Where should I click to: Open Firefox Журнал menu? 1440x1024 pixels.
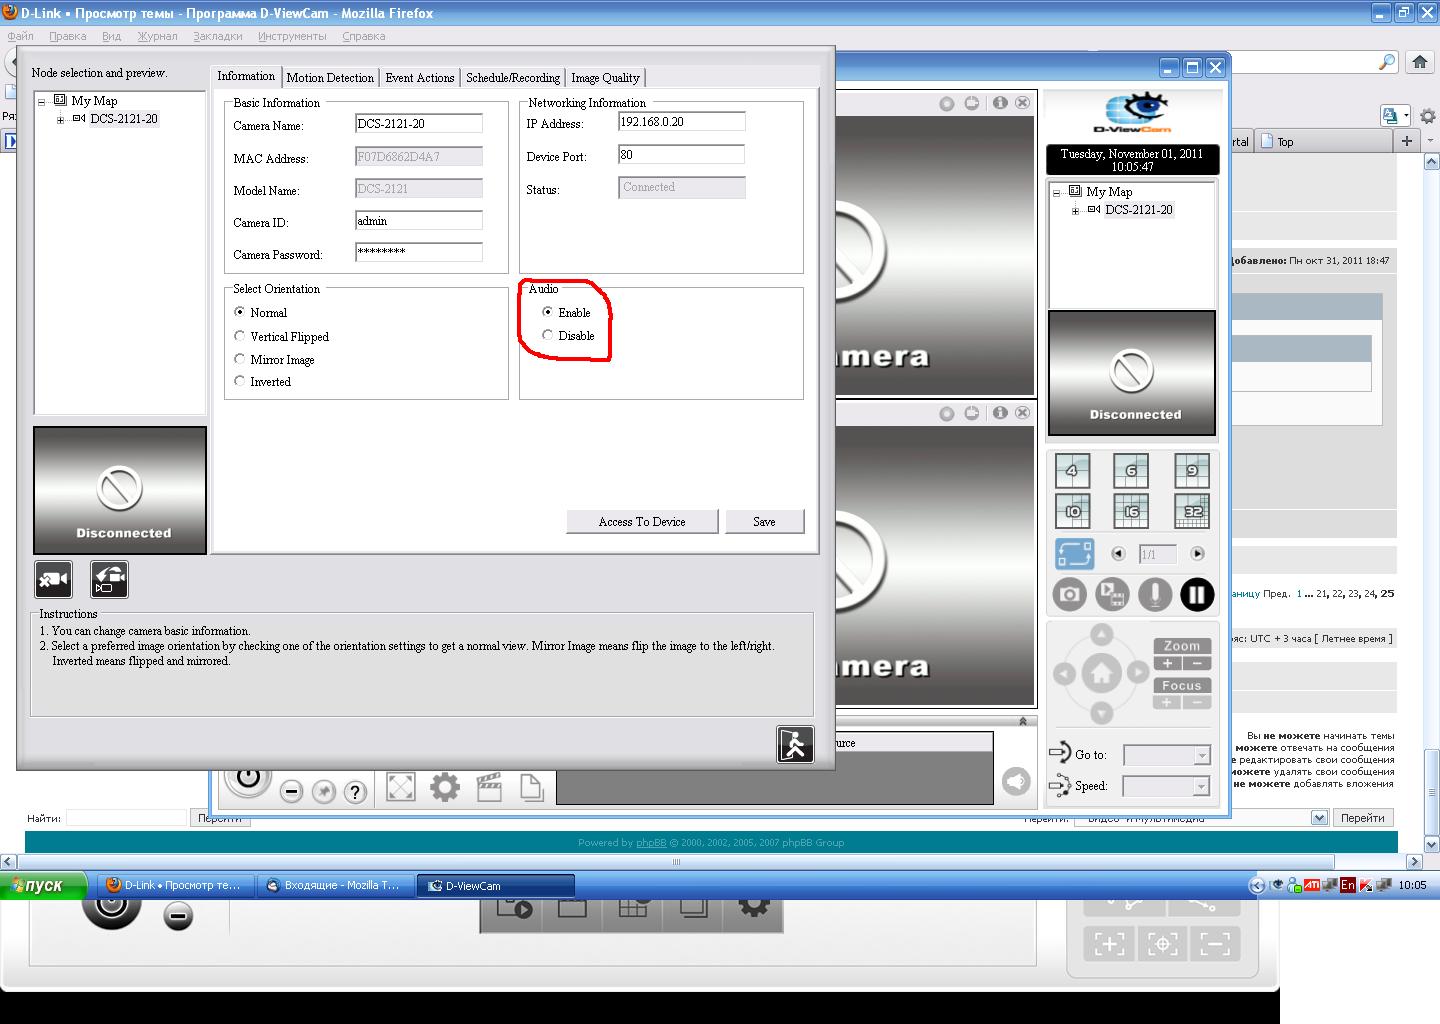pyautogui.click(x=157, y=36)
